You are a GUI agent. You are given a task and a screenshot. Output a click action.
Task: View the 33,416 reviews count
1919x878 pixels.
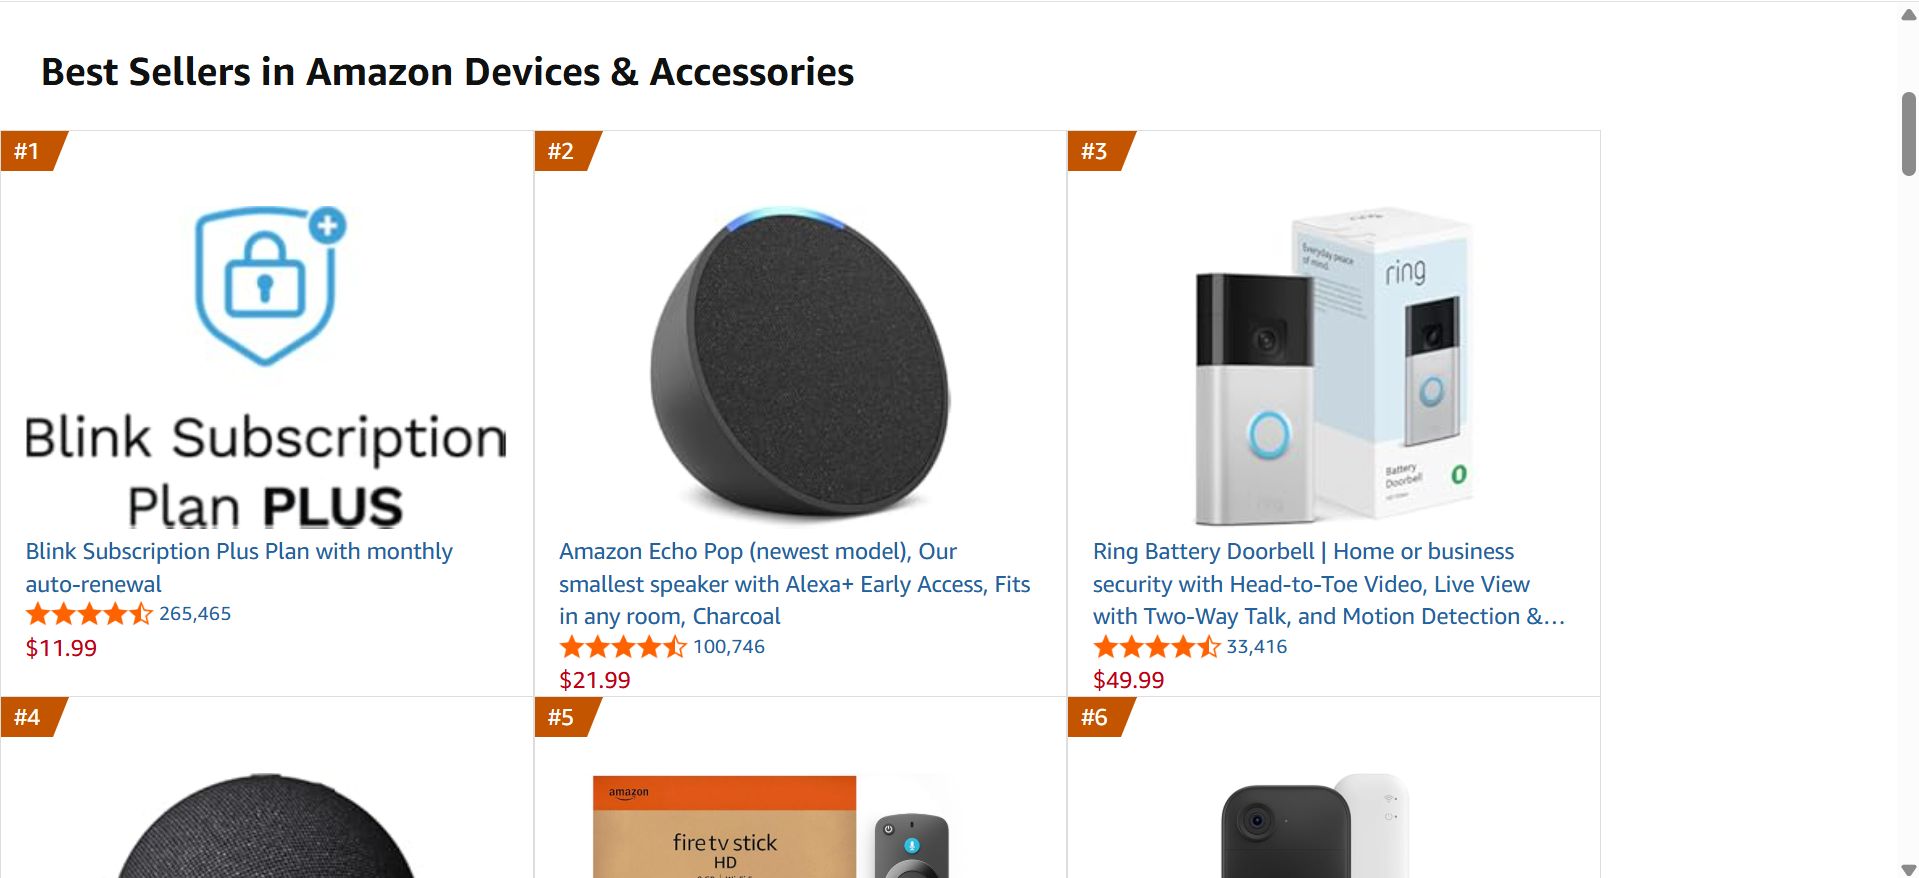(x=1257, y=647)
